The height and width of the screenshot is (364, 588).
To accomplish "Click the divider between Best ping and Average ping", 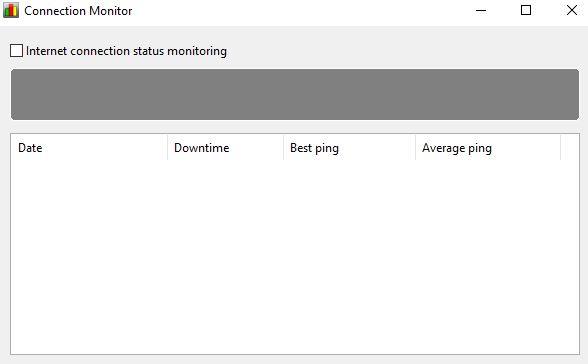I will [x=416, y=148].
